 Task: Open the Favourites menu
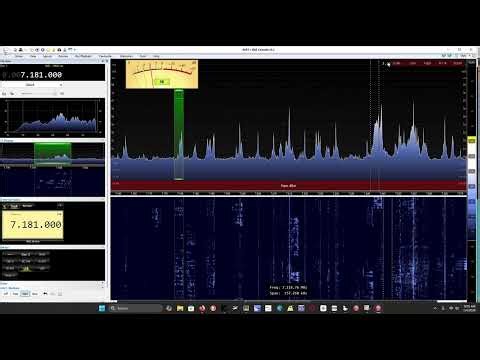pos(105,56)
